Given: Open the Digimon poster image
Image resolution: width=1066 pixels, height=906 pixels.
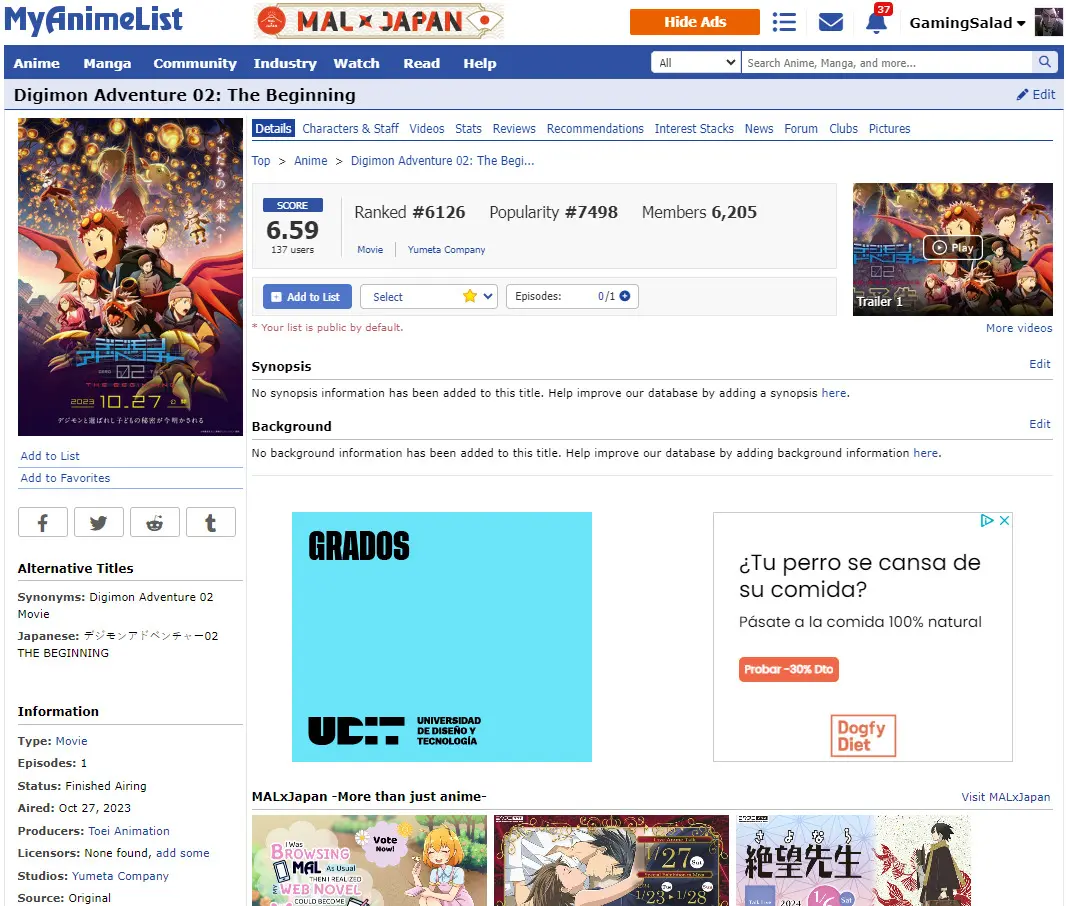Looking at the screenshot, I should (x=131, y=277).
